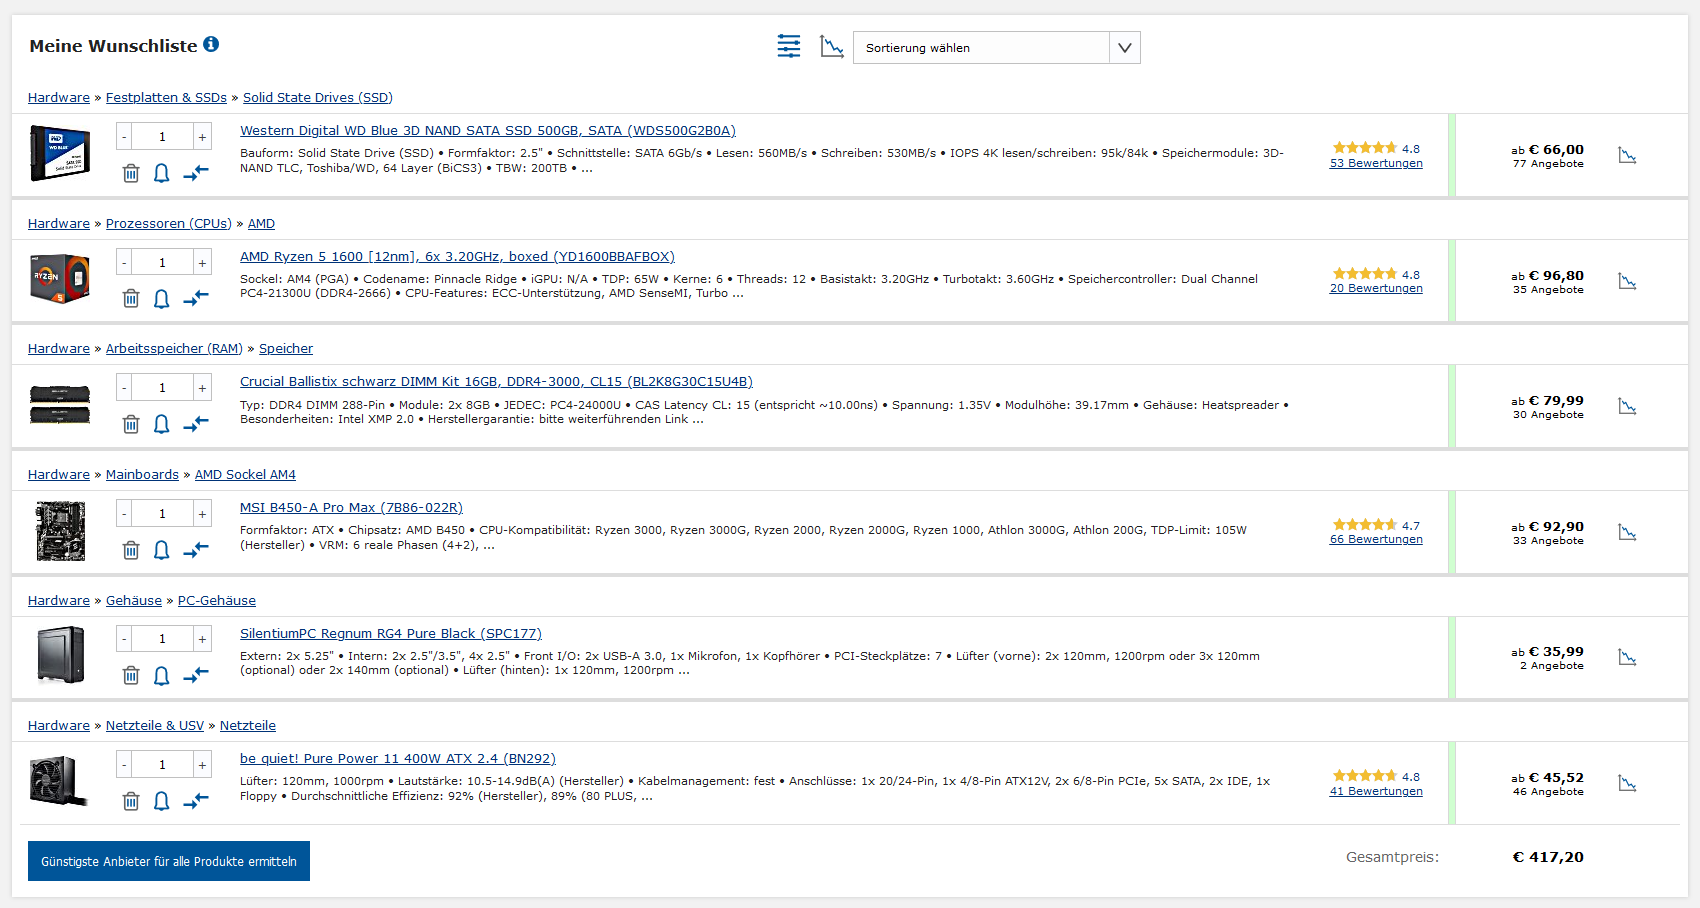Open AMD Ryzen 5 1600 product link
1700x908 pixels.
(457, 257)
